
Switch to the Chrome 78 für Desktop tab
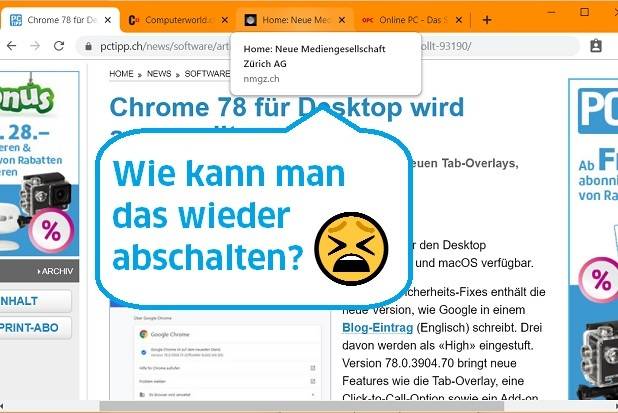pos(59,20)
